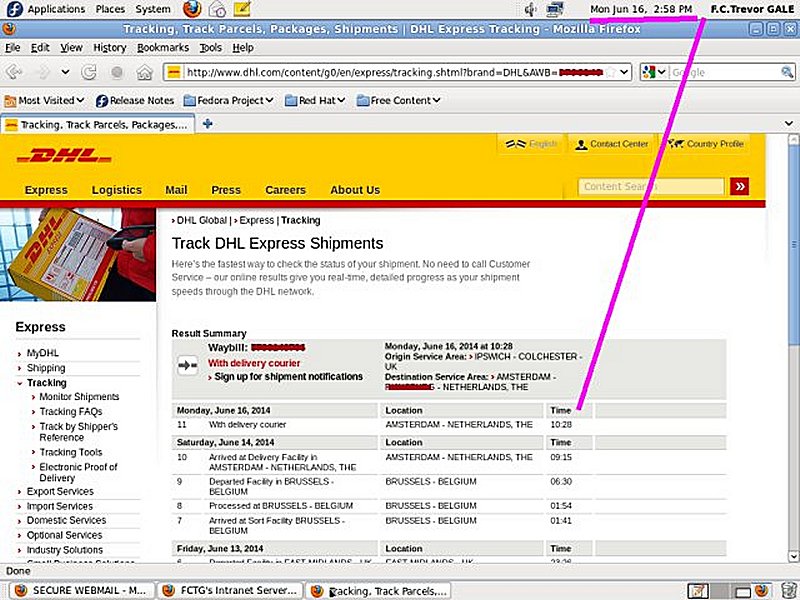Screen dimensions: 800x600
Task: Open the Places menu in the top panel
Action: [110, 9]
